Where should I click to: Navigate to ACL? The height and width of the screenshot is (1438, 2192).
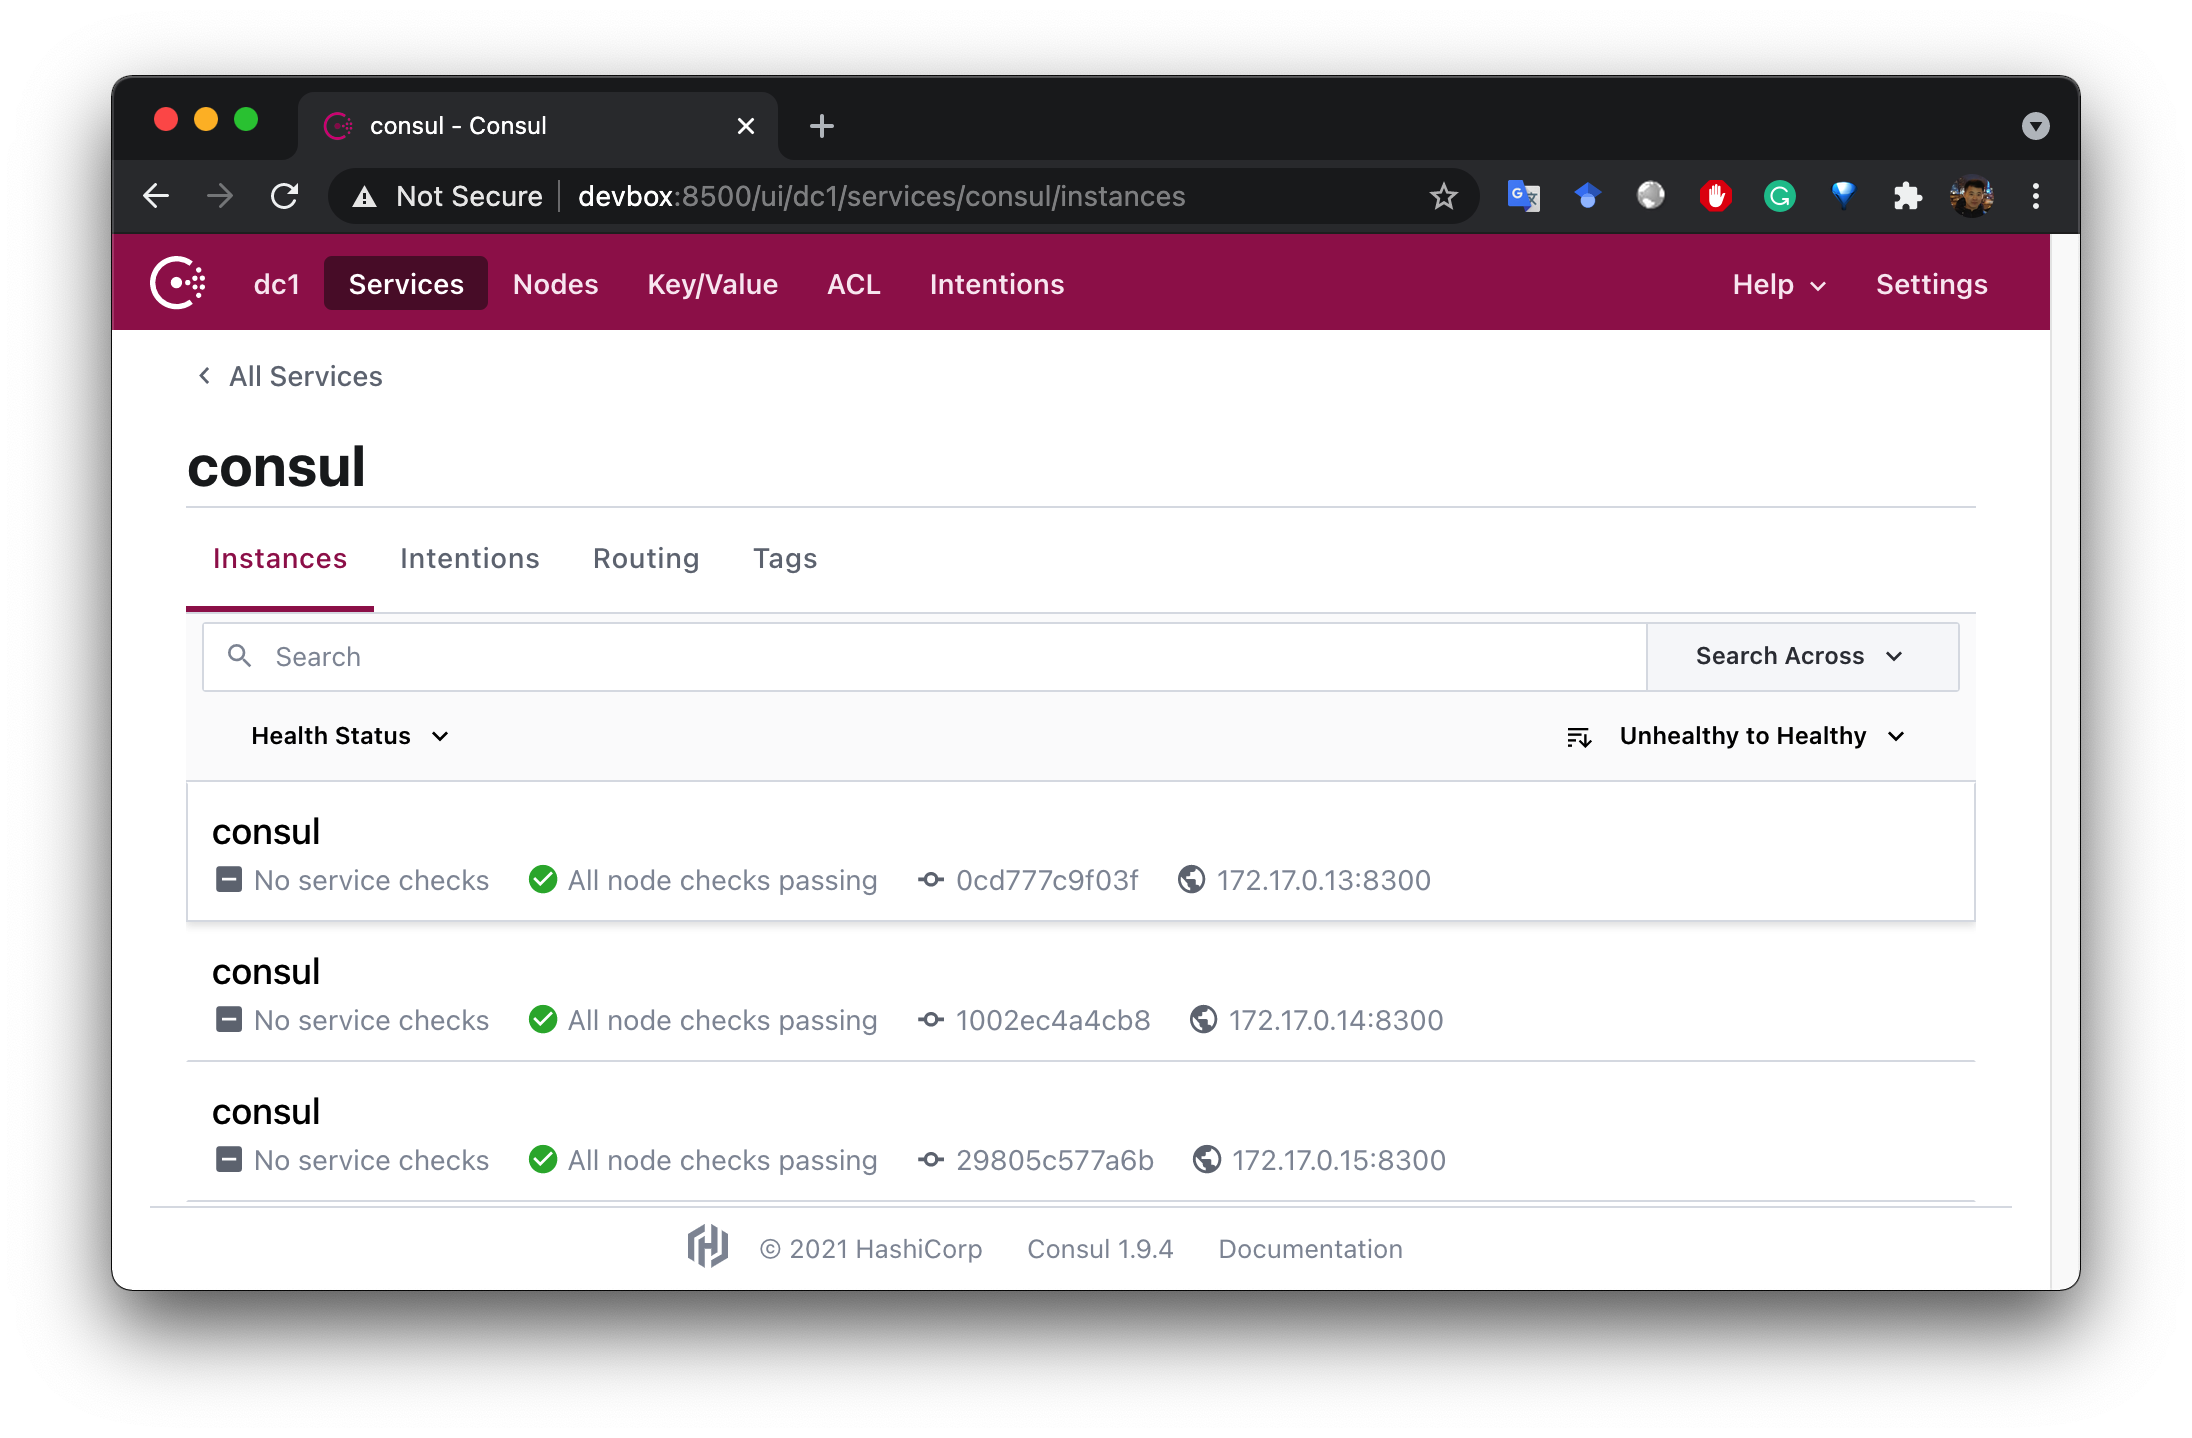pos(853,285)
